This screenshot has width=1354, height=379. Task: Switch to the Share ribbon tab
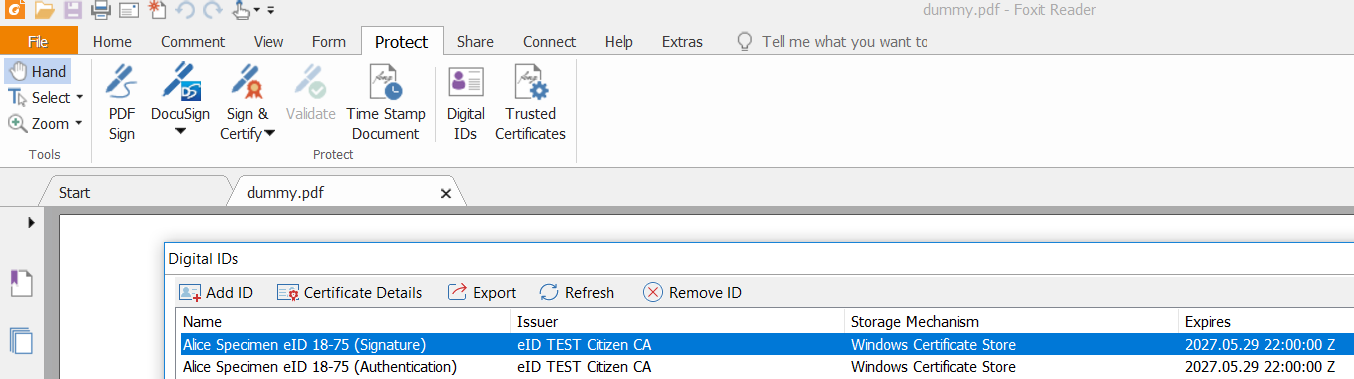475,41
